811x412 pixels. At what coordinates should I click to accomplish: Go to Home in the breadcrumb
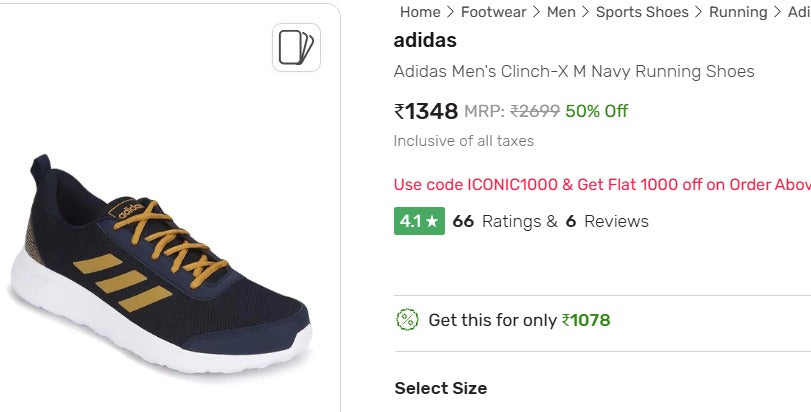(420, 12)
